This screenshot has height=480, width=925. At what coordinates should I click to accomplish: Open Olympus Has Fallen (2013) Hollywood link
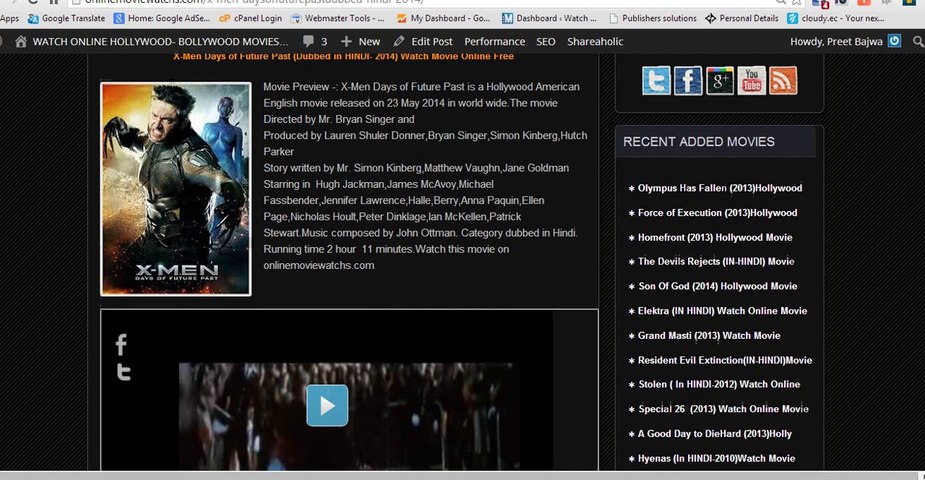point(720,188)
